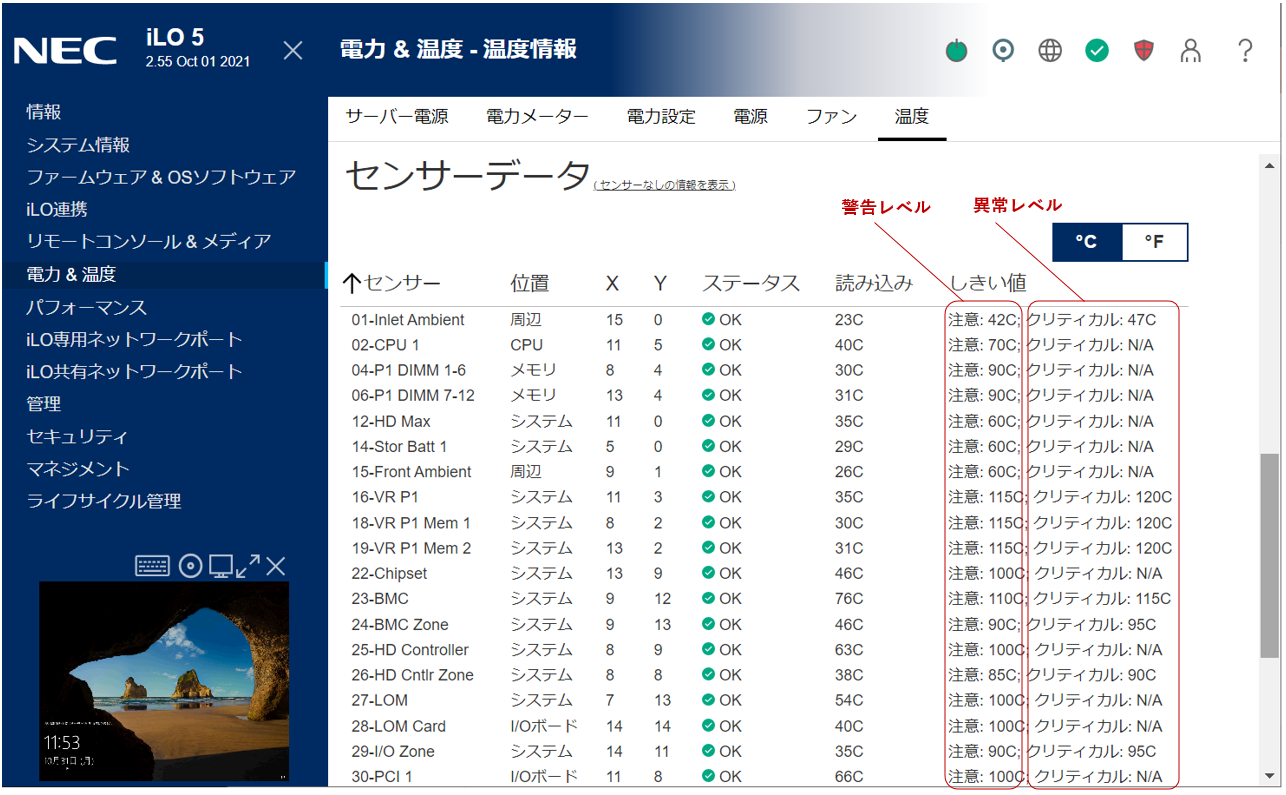Click the green health checkmark icon
Viewport: 1286px width, 795px height.
pos(1097,51)
